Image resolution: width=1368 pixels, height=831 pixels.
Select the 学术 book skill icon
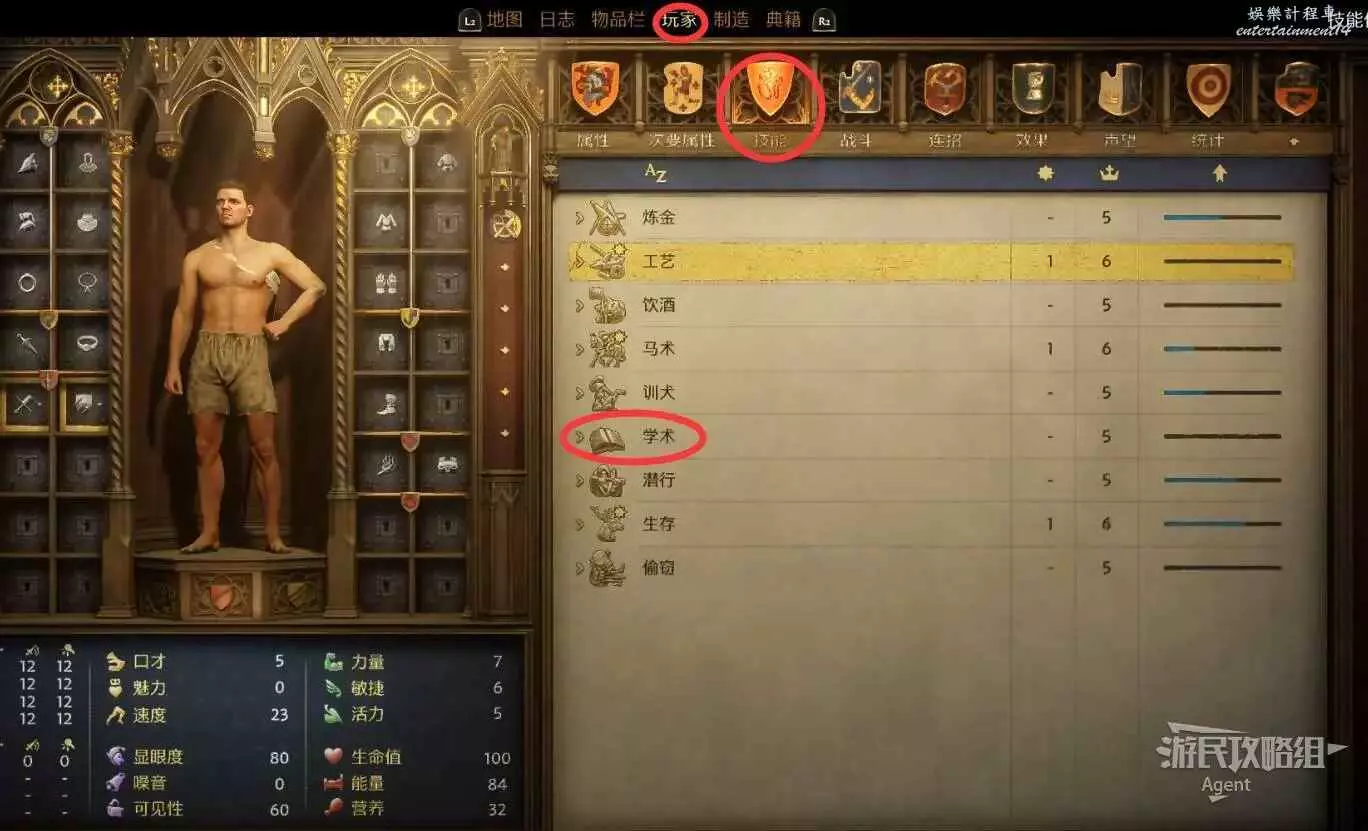tap(607, 437)
